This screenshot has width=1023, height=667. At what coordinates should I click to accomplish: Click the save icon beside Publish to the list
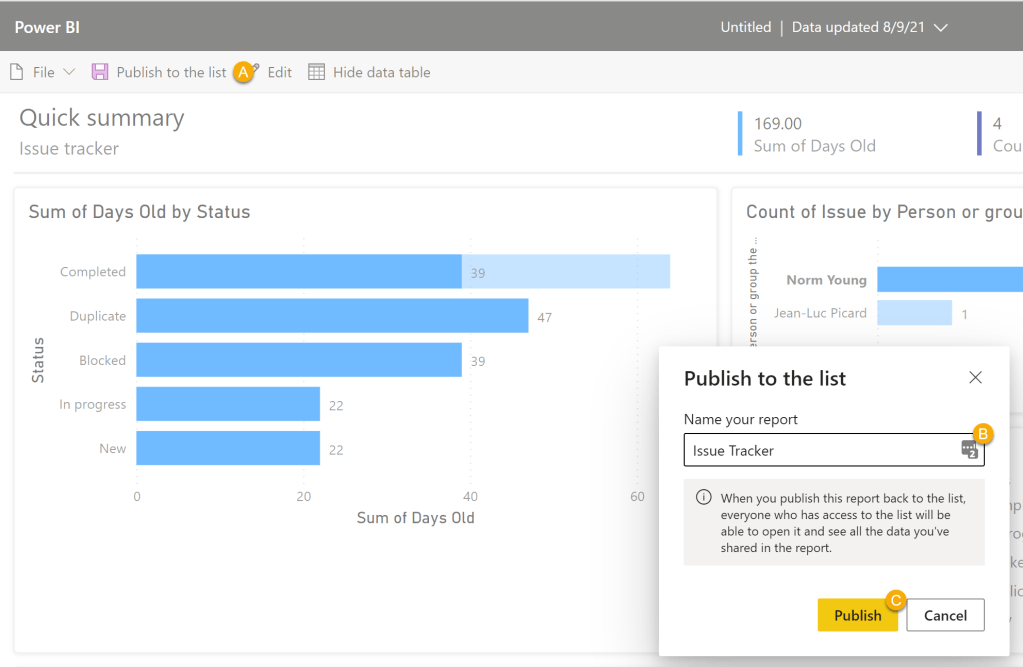click(99, 72)
